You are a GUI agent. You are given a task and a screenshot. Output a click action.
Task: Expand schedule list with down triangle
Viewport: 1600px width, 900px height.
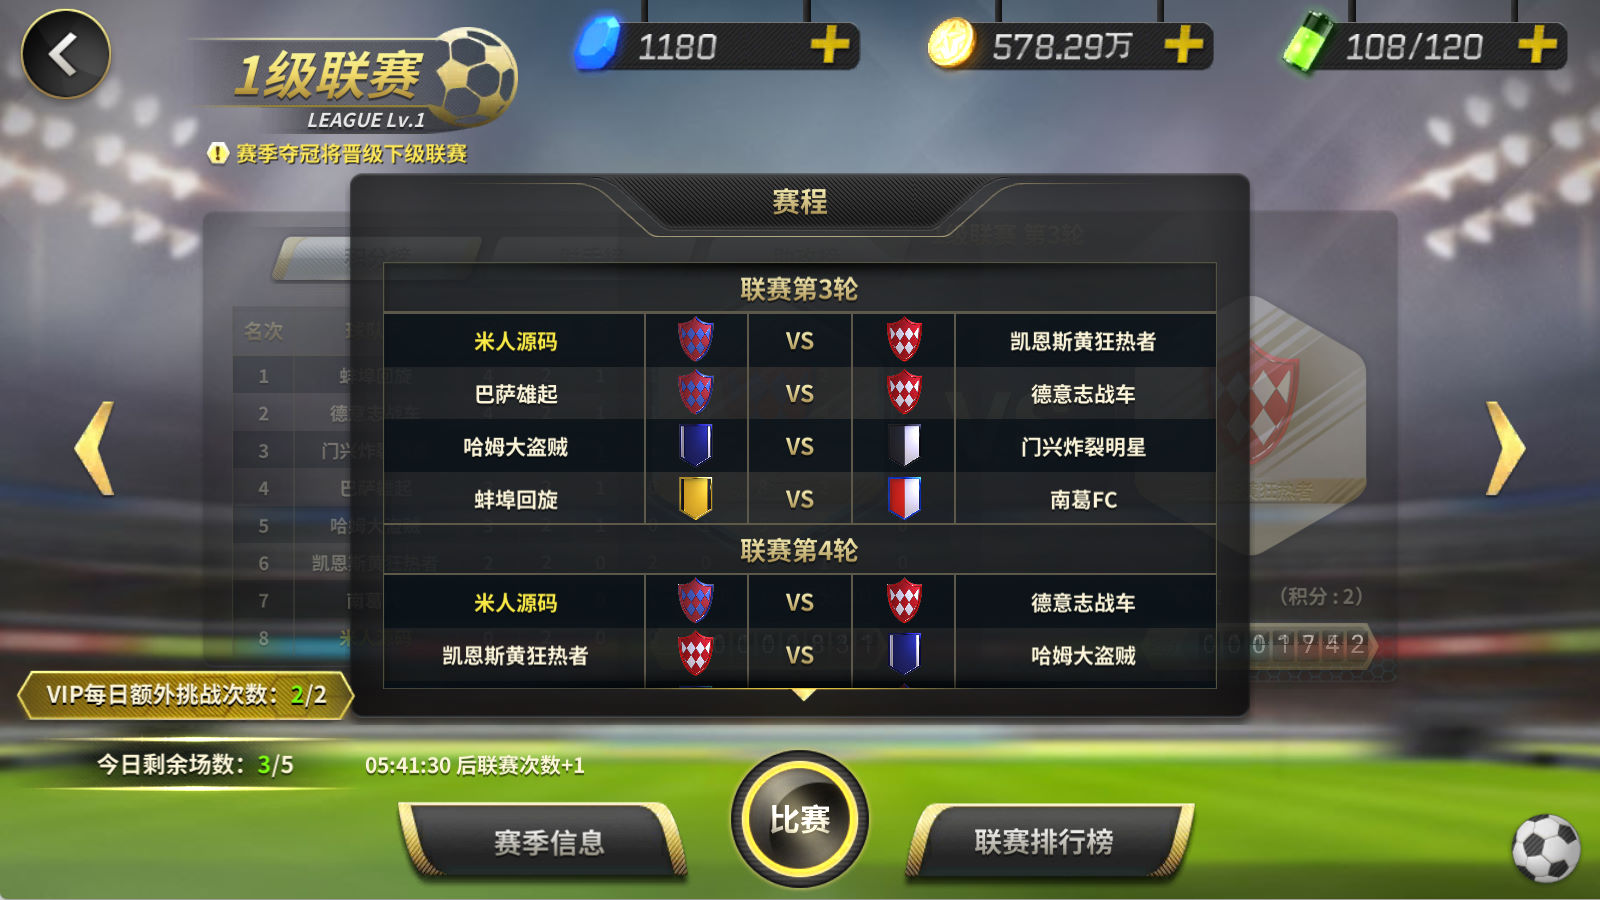803,694
